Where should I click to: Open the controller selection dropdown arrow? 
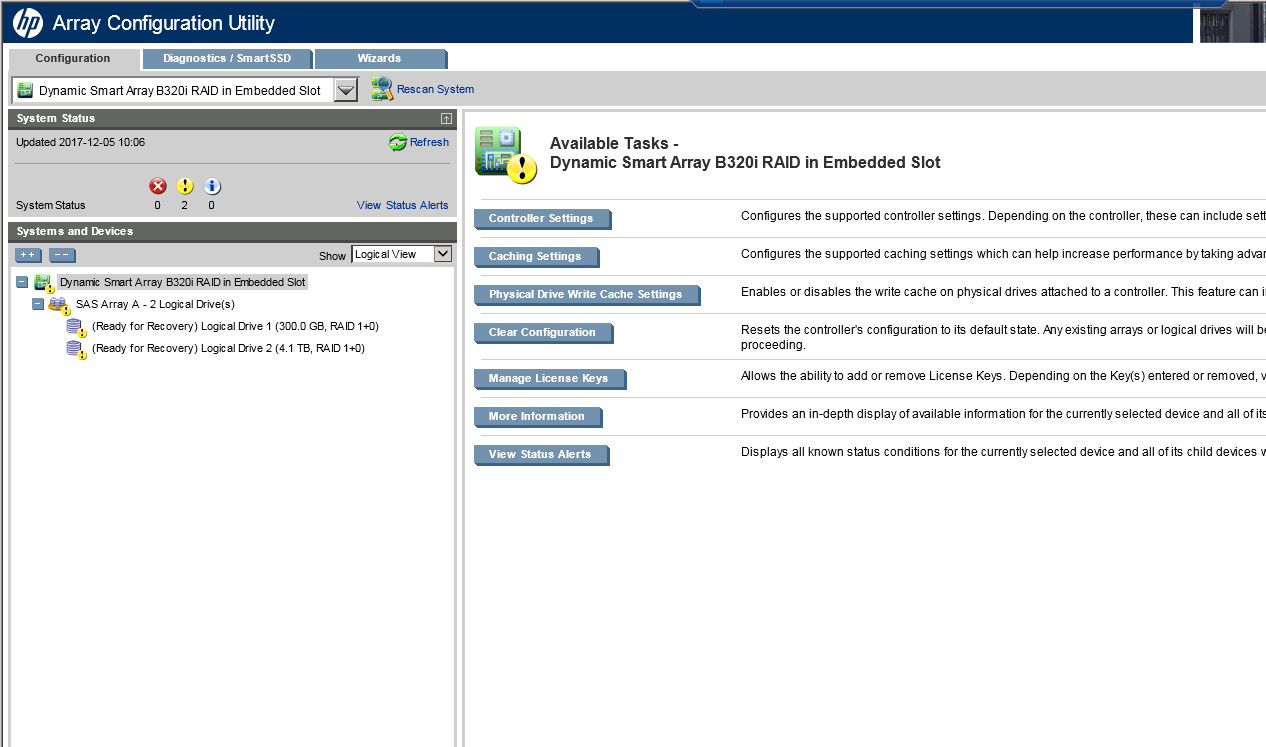tap(345, 90)
